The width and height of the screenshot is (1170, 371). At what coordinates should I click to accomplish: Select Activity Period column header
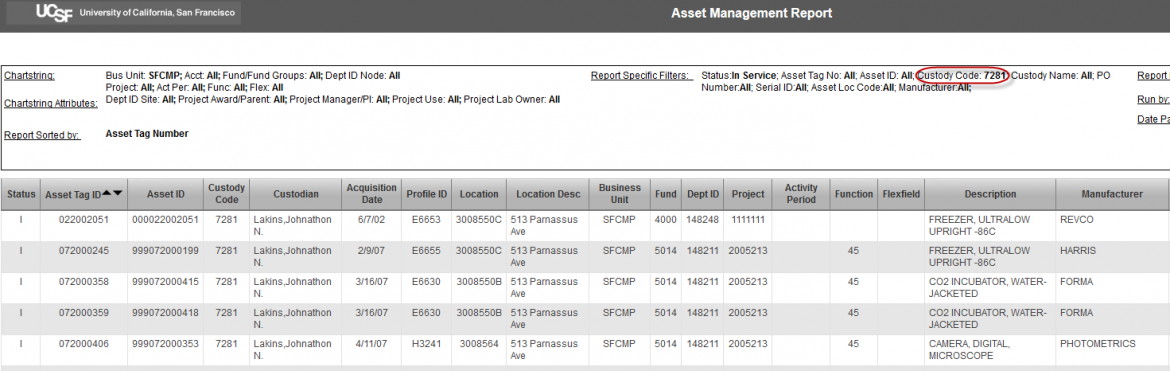[x=801, y=194]
